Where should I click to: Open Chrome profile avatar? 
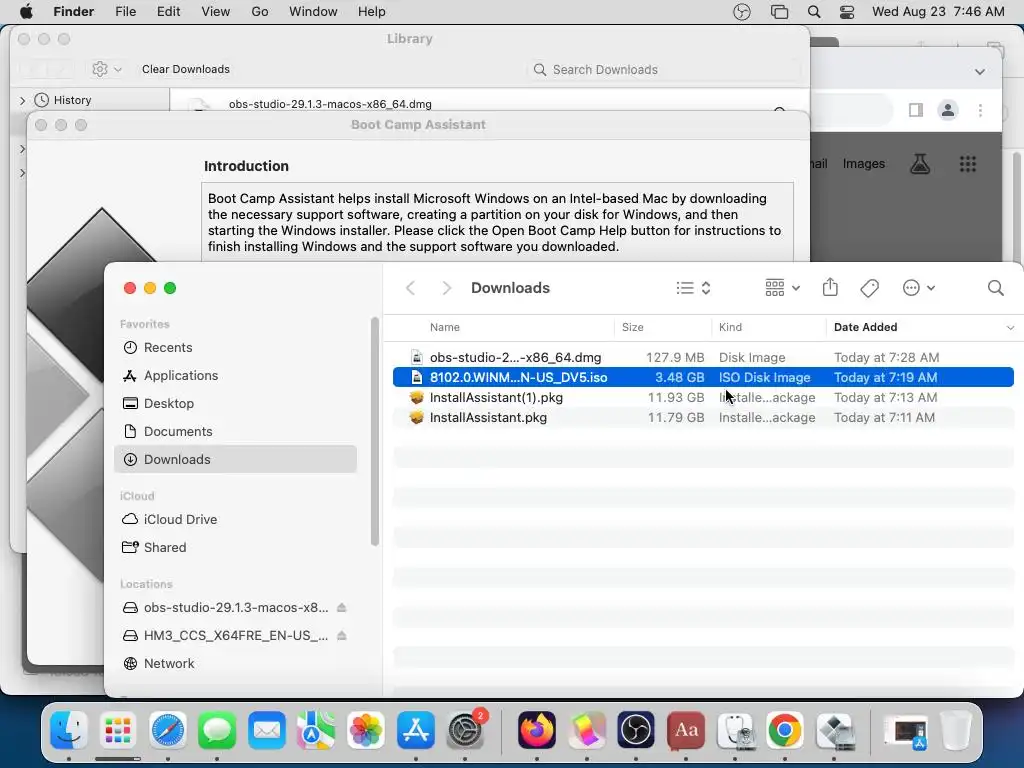[x=948, y=110]
